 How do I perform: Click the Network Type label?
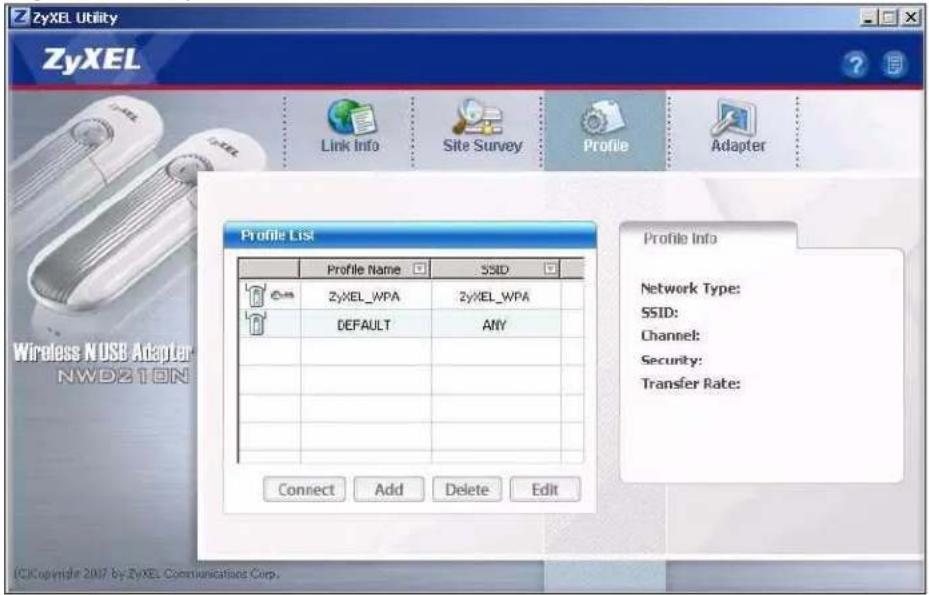tap(690, 289)
